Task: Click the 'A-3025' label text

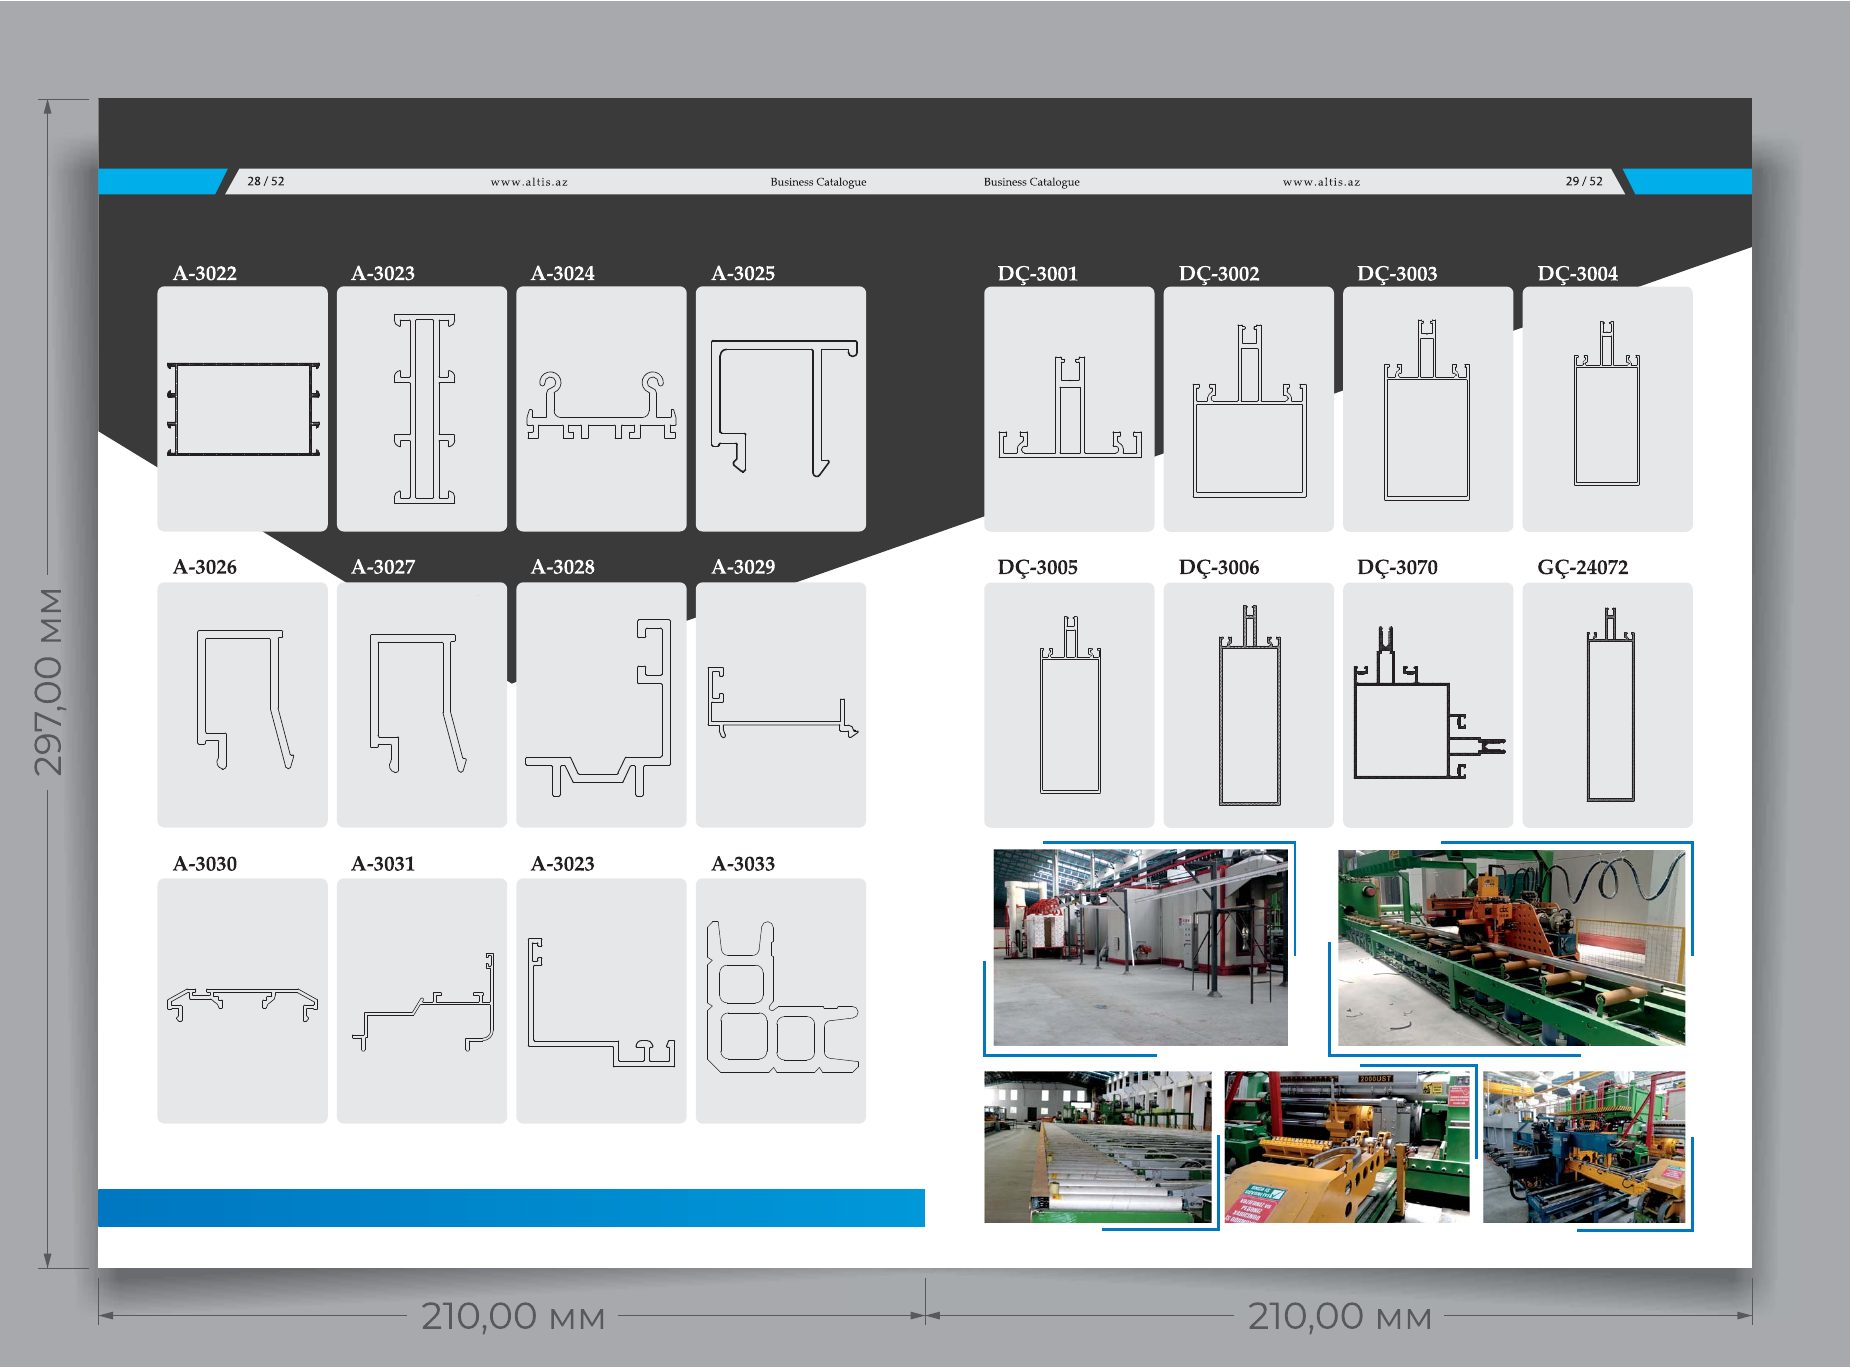Action: point(743,273)
